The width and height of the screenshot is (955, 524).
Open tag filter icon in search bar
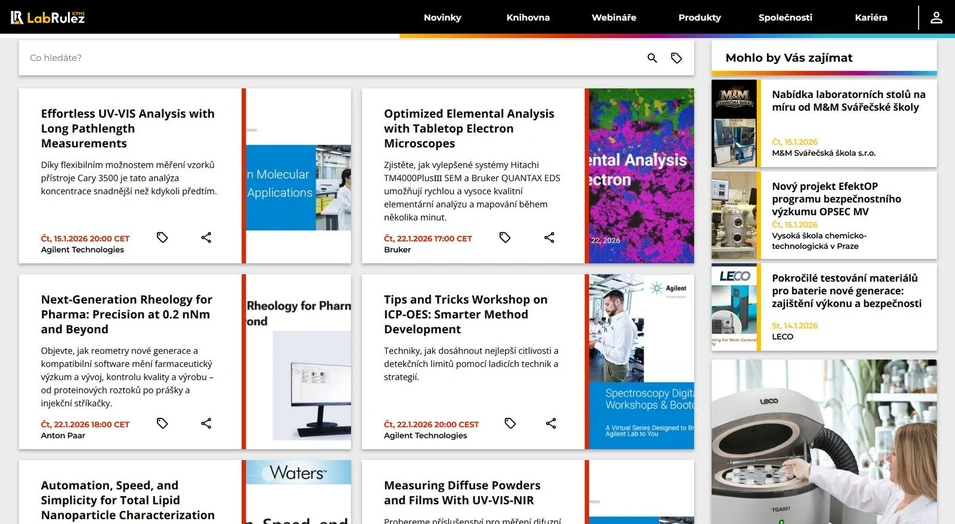[676, 58]
